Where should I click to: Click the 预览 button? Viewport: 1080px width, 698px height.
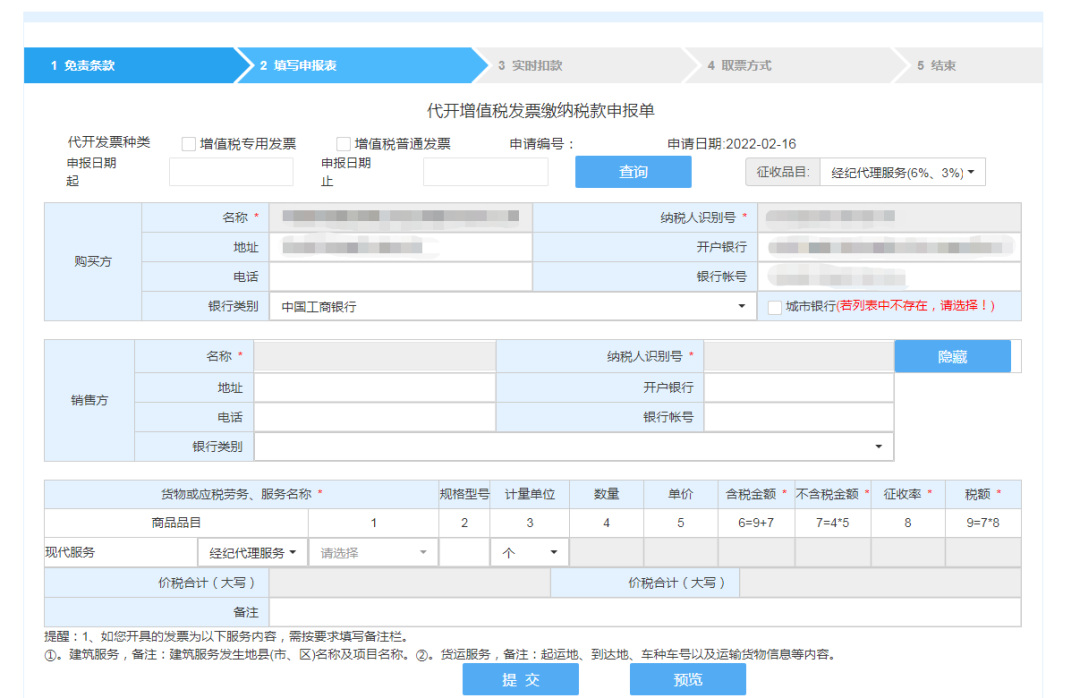tap(687, 680)
